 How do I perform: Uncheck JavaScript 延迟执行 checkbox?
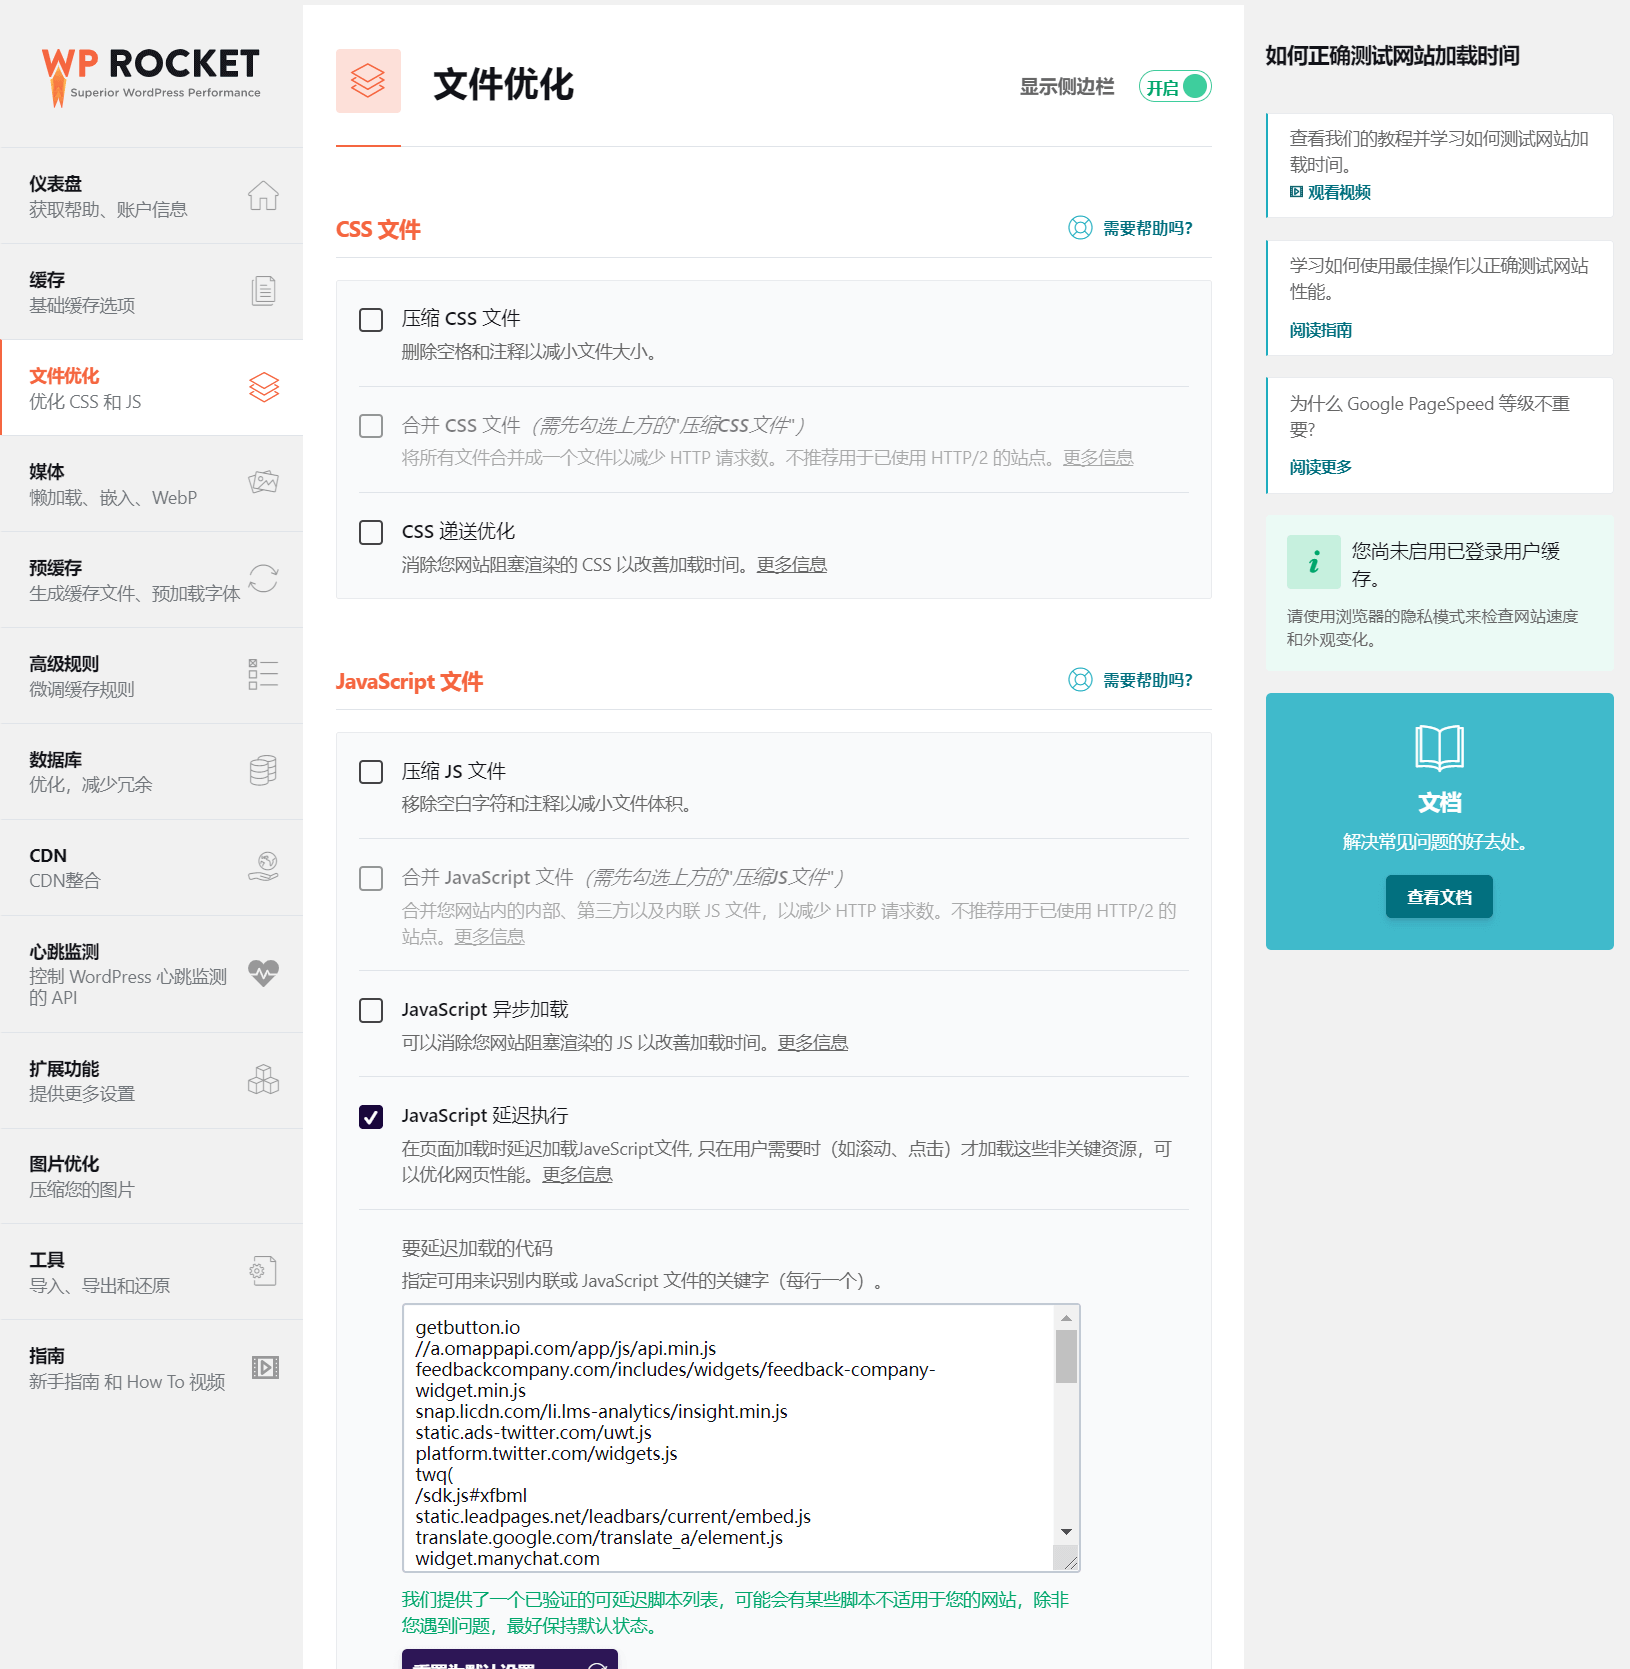pyautogui.click(x=371, y=1116)
